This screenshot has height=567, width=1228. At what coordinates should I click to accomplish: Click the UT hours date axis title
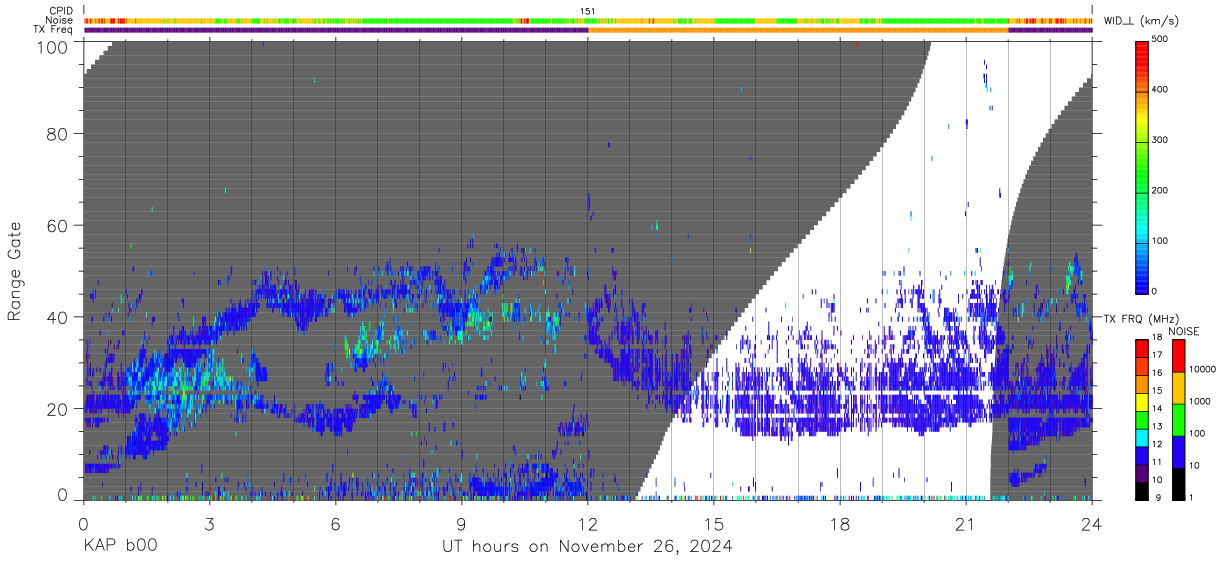coord(588,547)
